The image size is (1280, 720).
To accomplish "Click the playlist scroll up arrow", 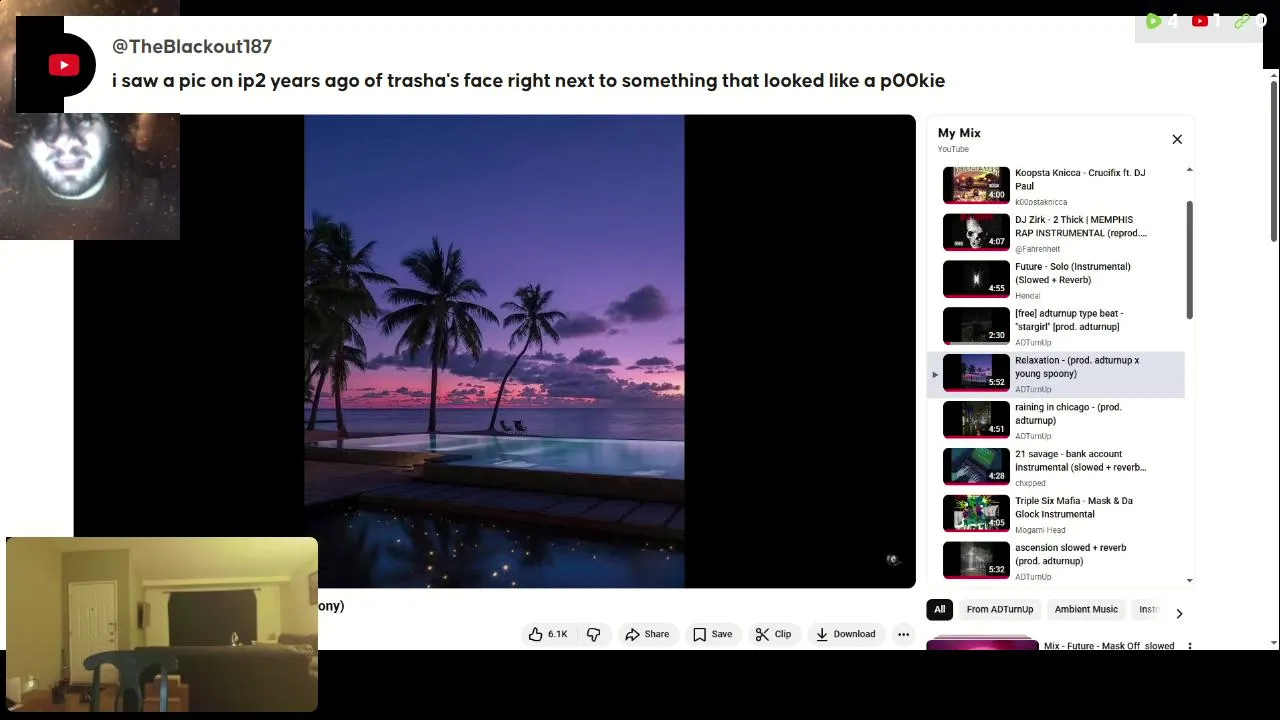I will (1189, 169).
